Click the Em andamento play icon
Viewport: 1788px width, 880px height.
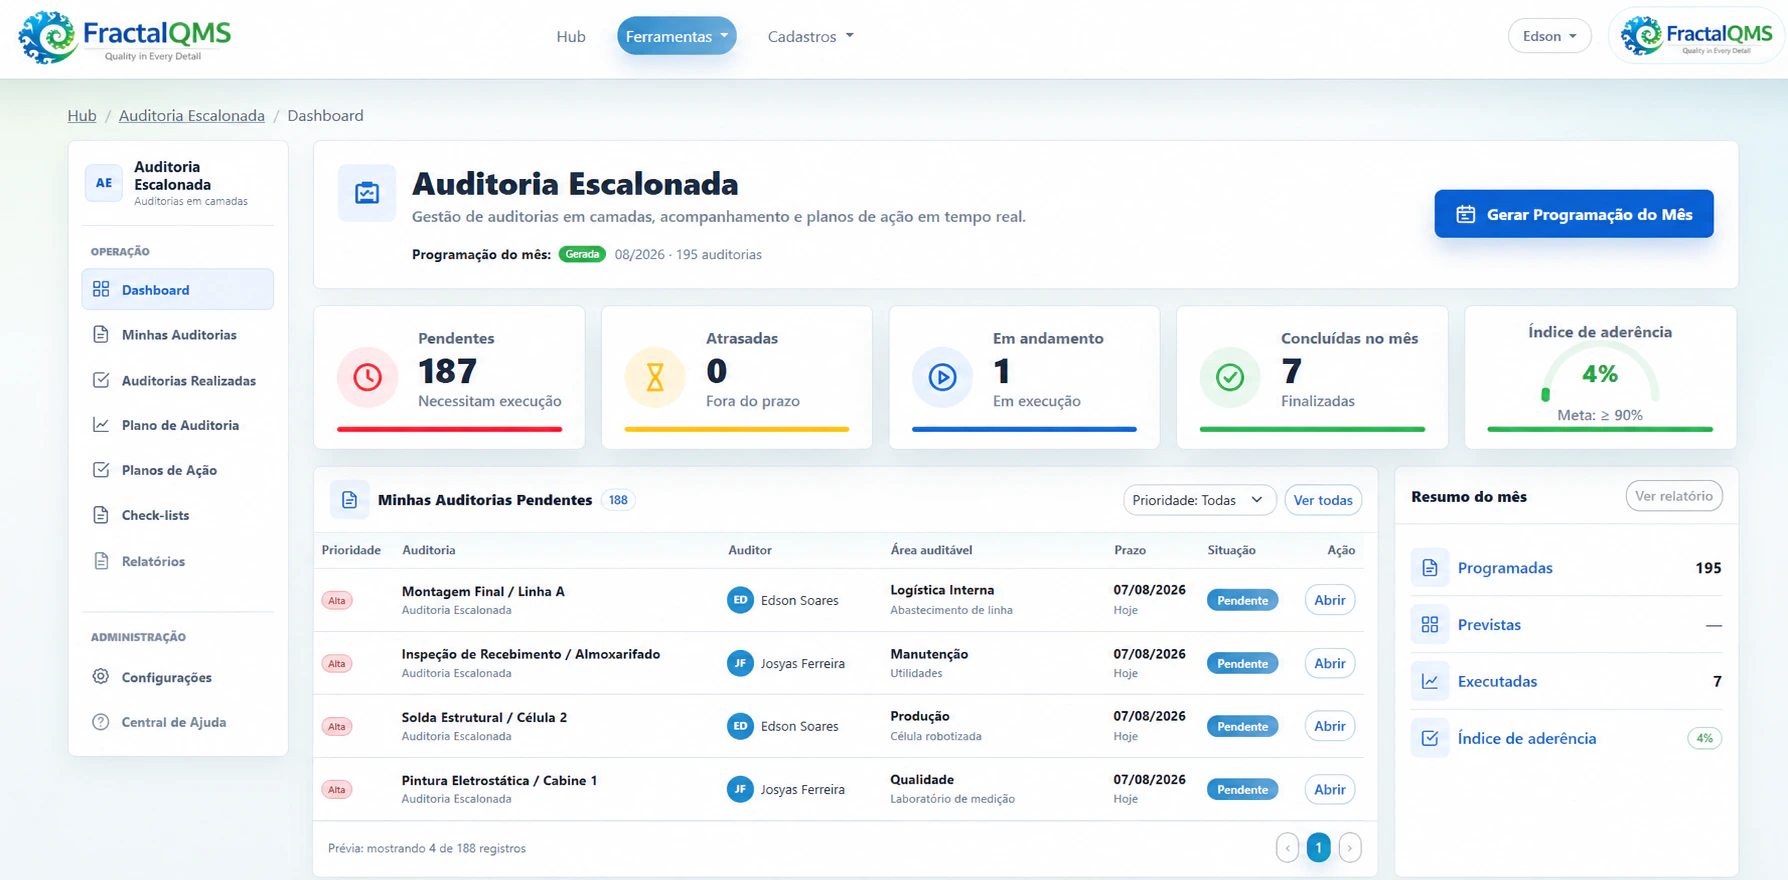(942, 377)
